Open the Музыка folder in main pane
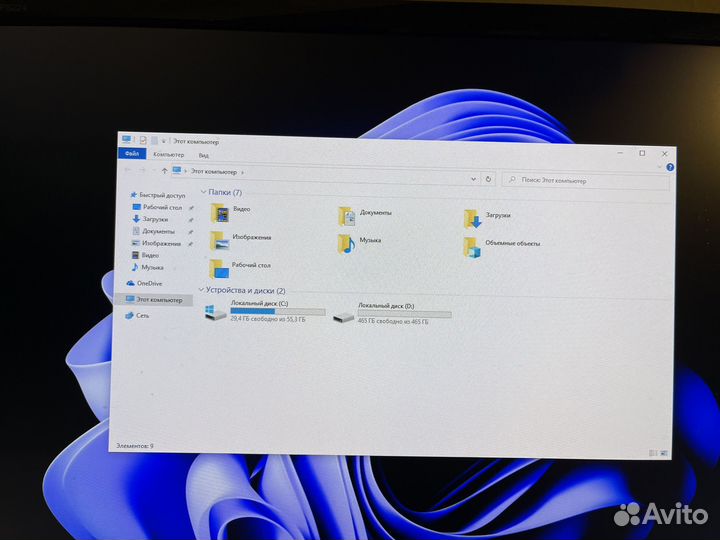The width and height of the screenshot is (720, 540). coord(359,243)
